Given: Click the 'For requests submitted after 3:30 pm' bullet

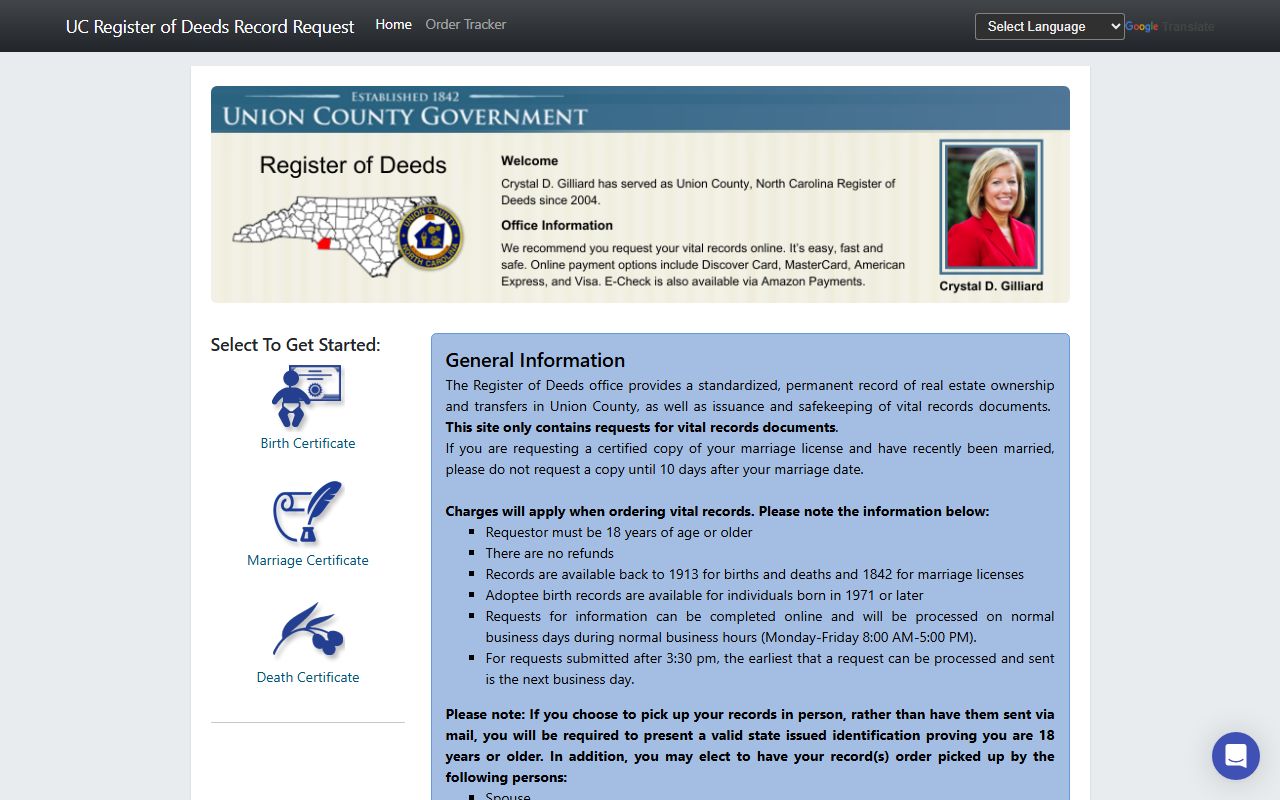Looking at the screenshot, I should pyautogui.click(x=770, y=669).
